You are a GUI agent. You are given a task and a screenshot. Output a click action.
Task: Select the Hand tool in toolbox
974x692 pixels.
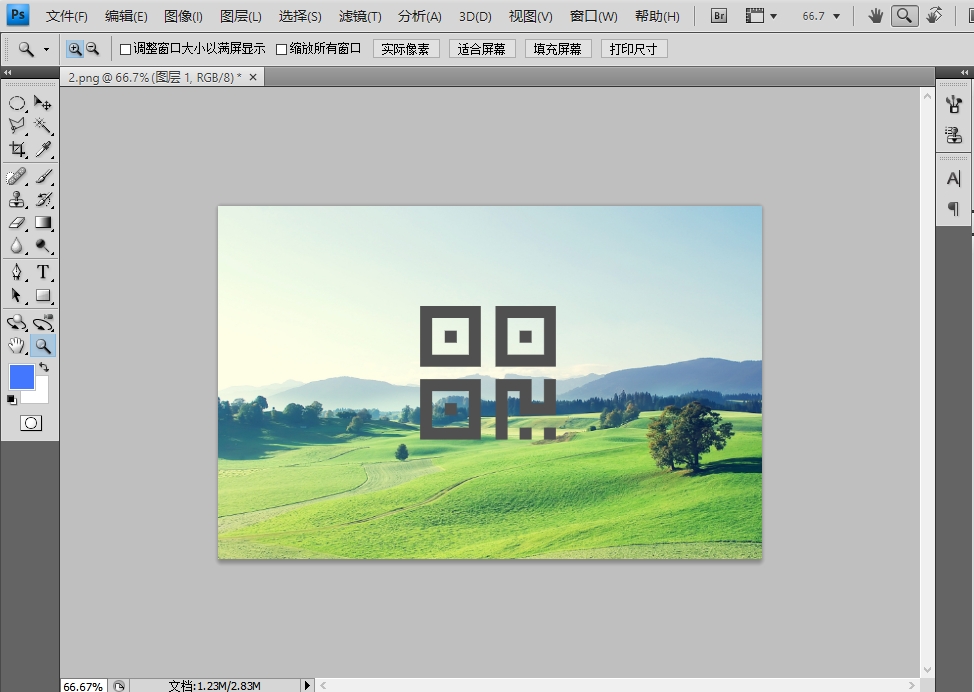coord(17,346)
